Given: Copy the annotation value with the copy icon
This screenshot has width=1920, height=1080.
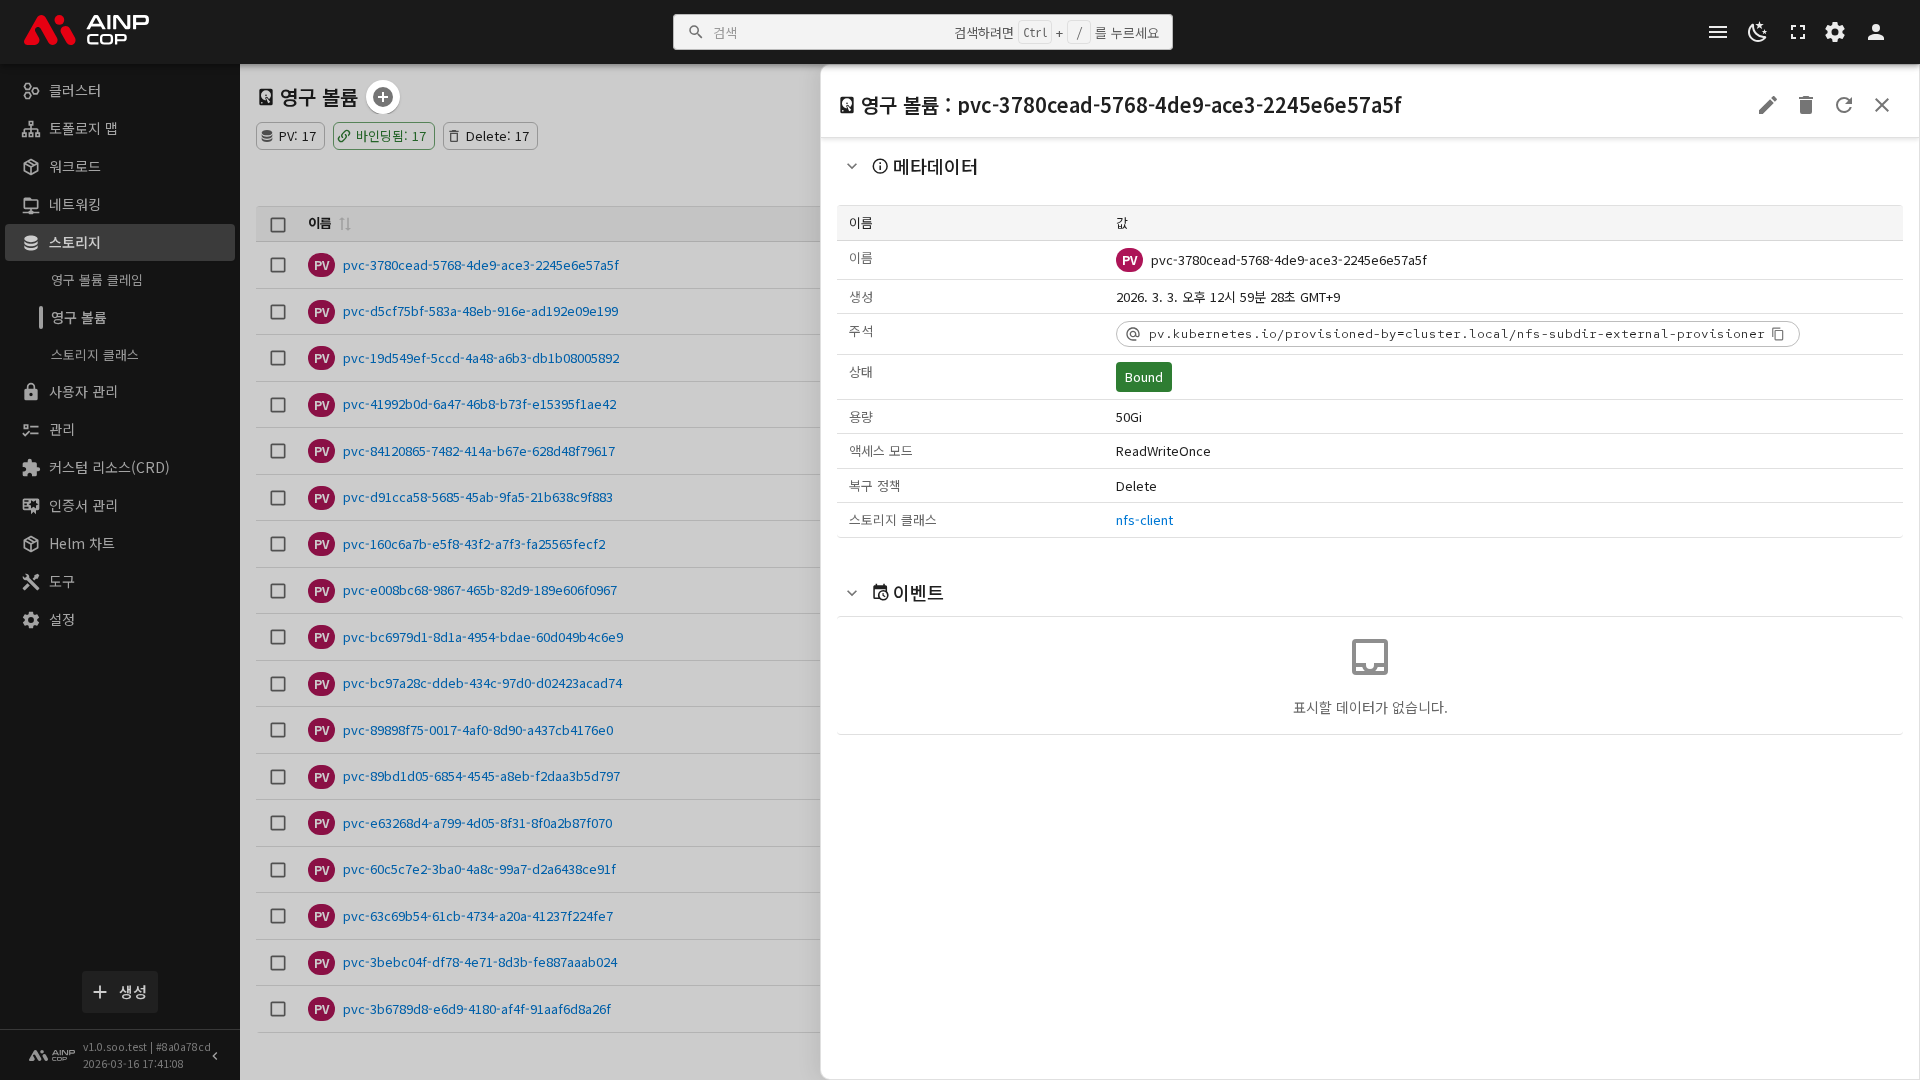Looking at the screenshot, I should coord(1777,334).
